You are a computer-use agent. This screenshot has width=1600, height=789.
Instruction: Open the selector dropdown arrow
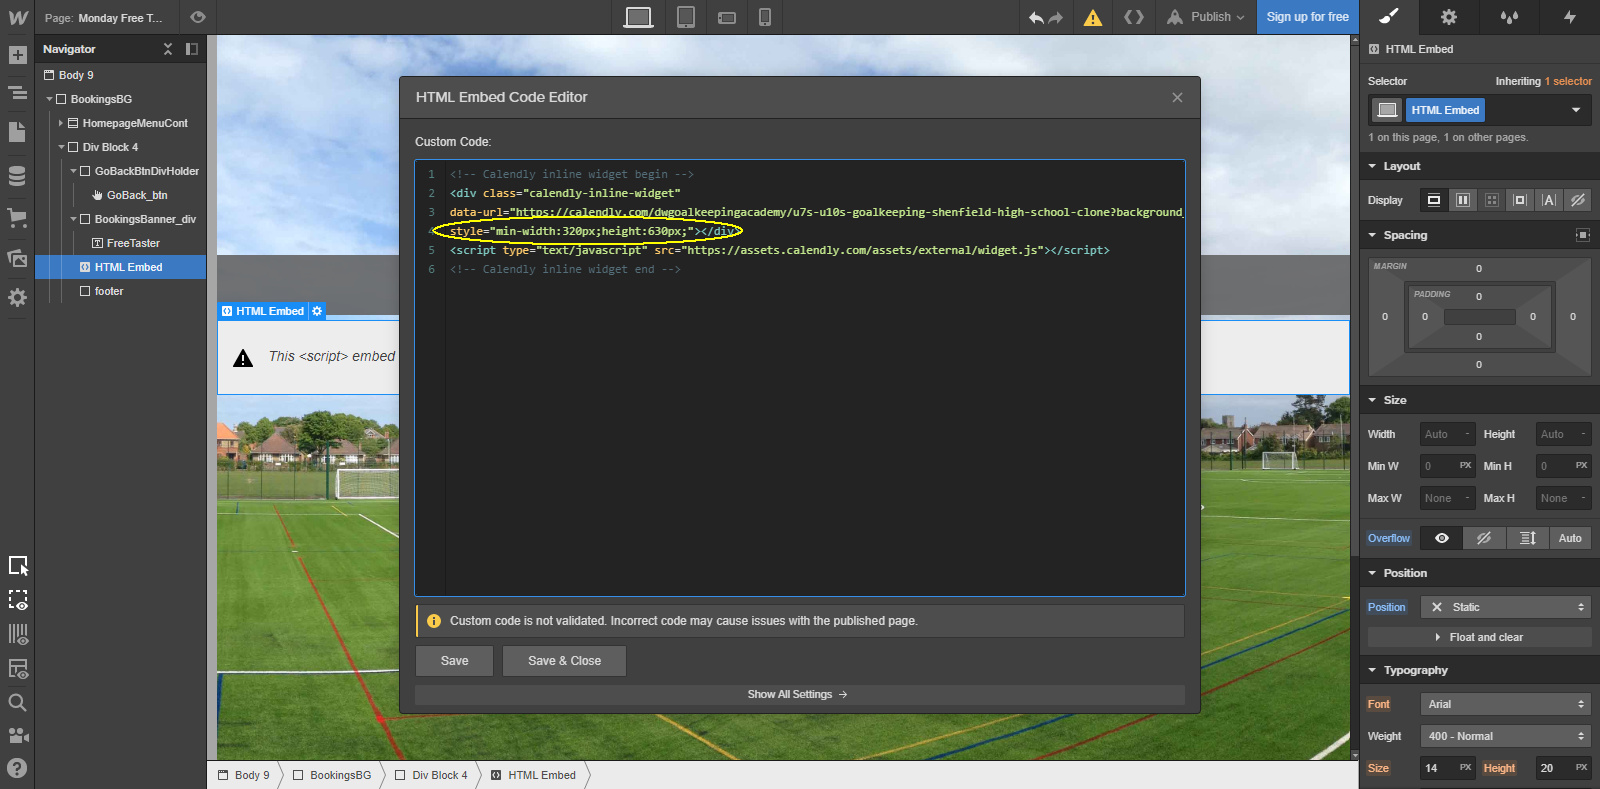click(1576, 110)
